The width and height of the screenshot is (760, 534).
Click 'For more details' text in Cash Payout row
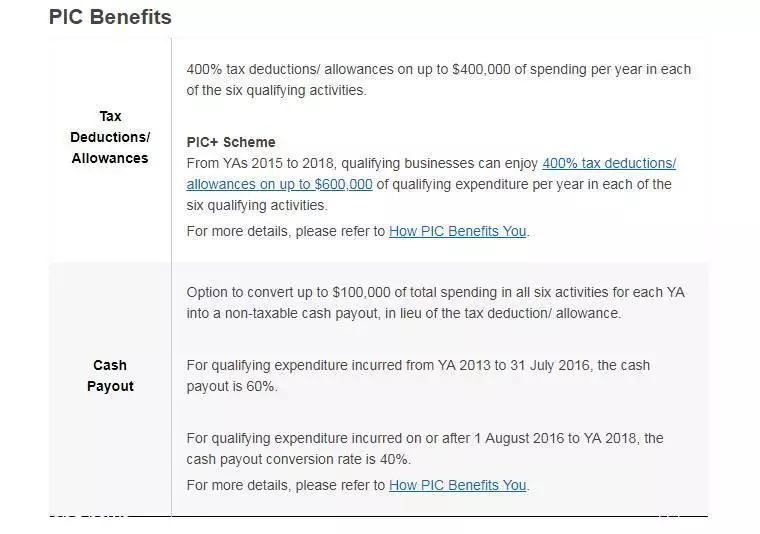coord(286,486)
